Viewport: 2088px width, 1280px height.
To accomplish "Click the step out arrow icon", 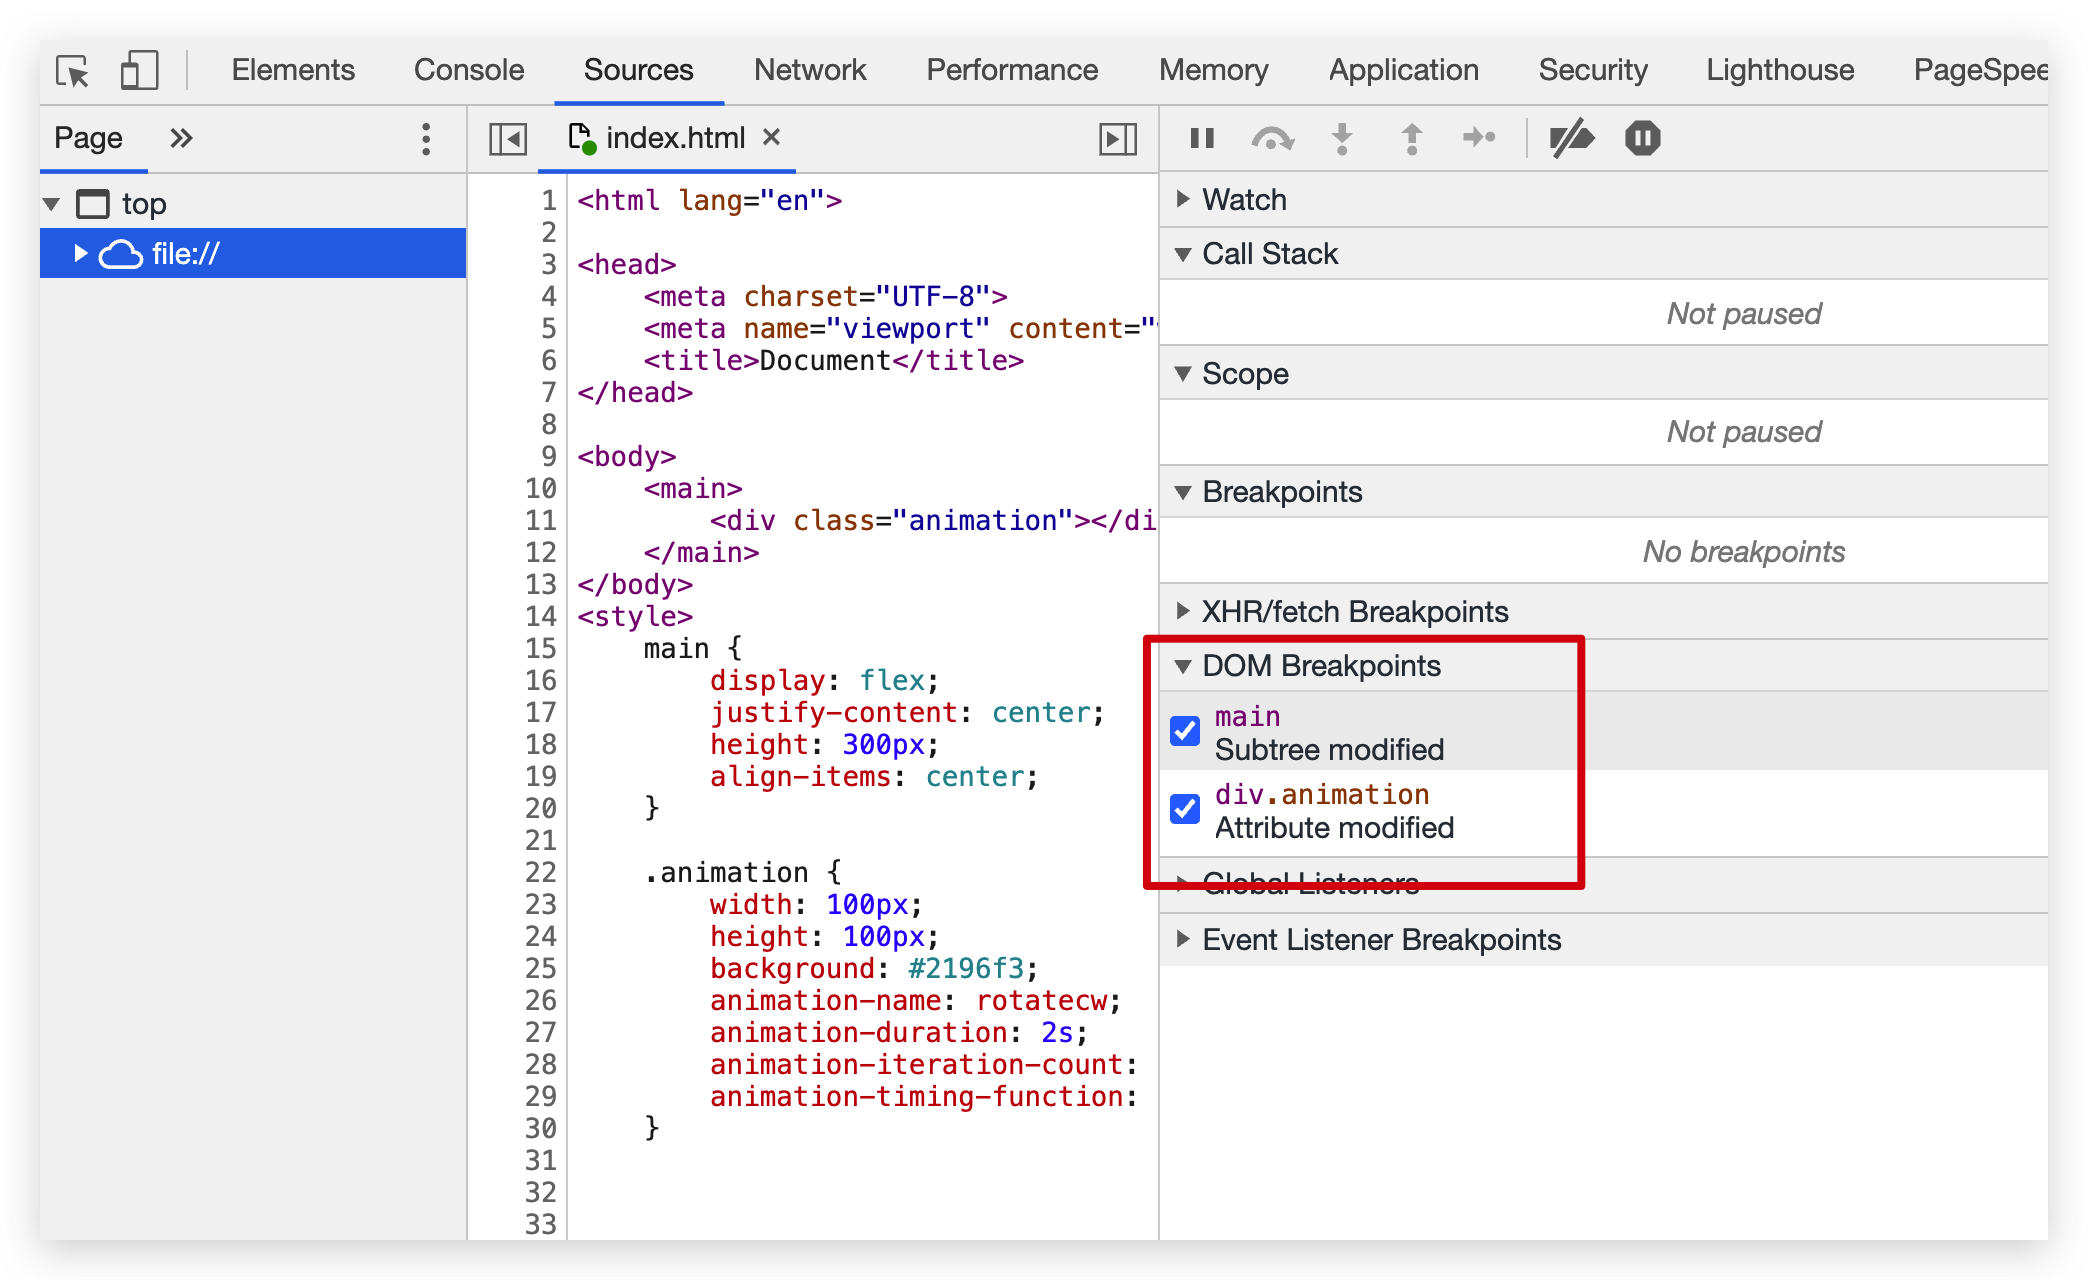I will (x=1411, y=138).
